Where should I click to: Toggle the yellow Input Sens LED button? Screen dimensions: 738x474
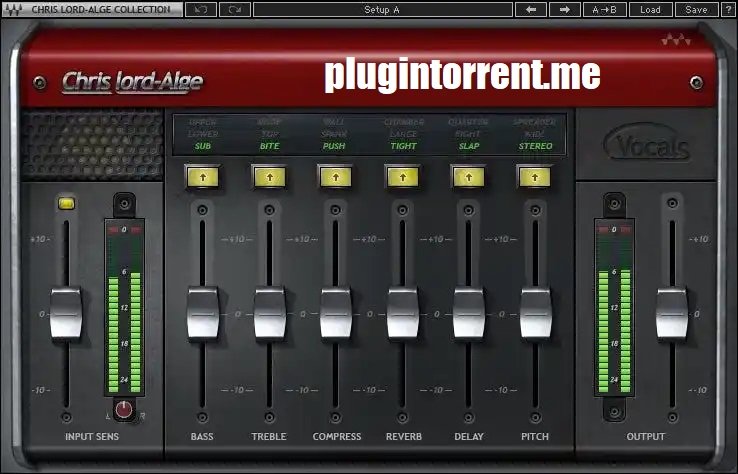[x=66, y=203]
